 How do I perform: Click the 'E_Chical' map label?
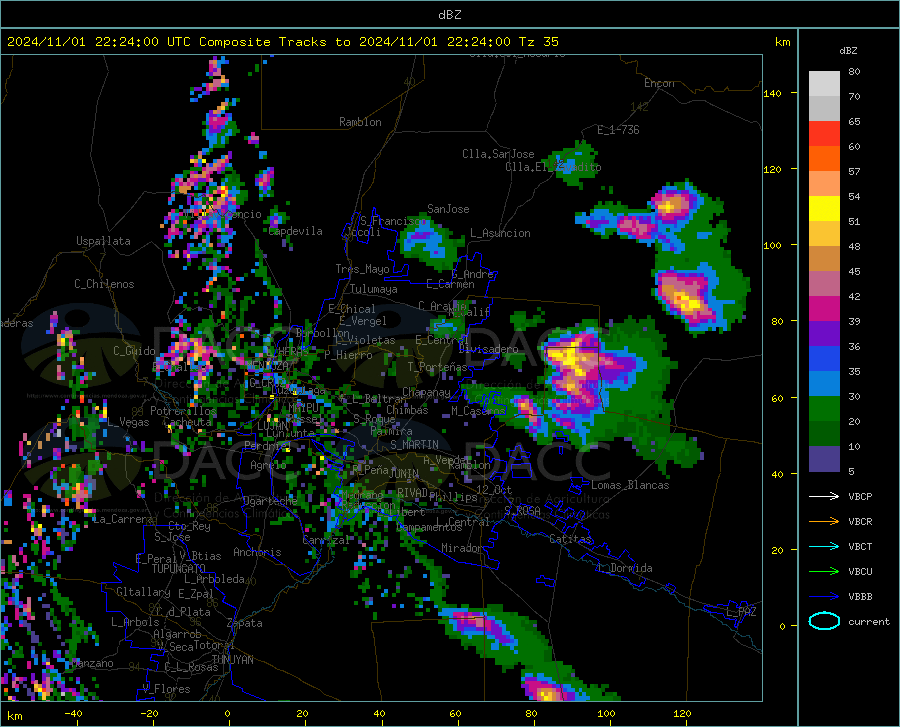pyautogui.click(x=352, y=309)
